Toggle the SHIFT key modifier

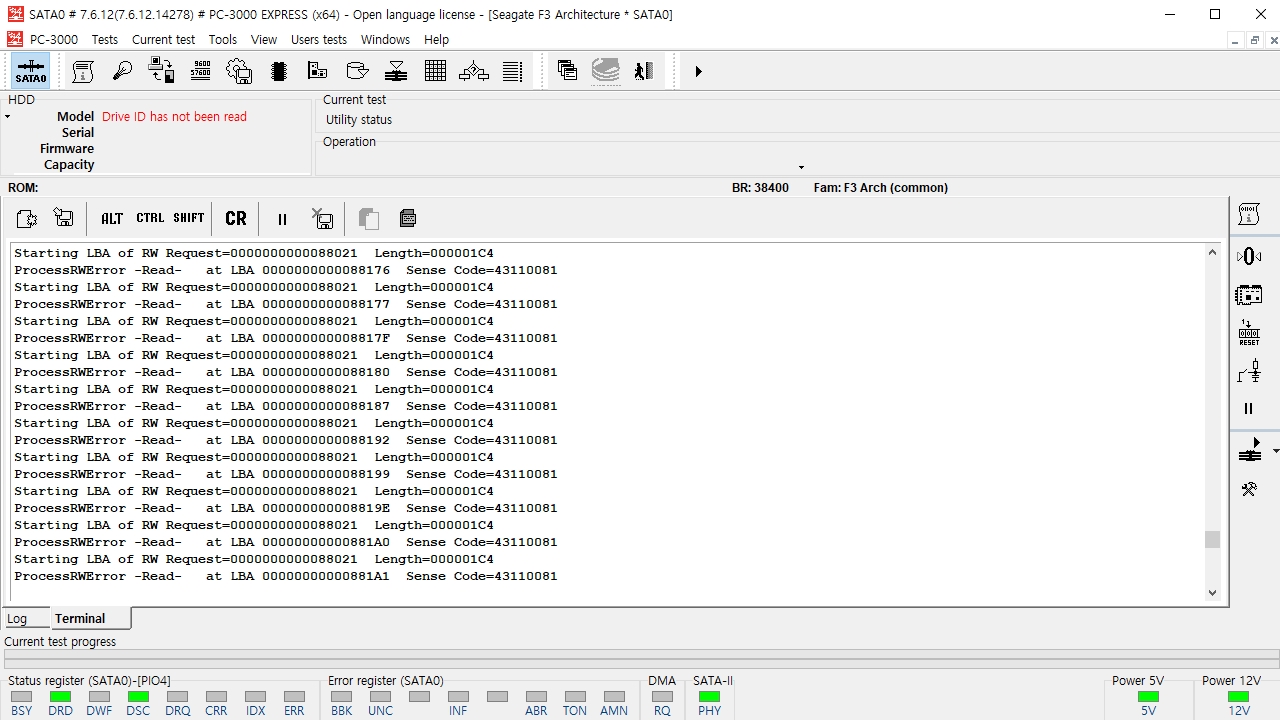click(x=188, y=218)
